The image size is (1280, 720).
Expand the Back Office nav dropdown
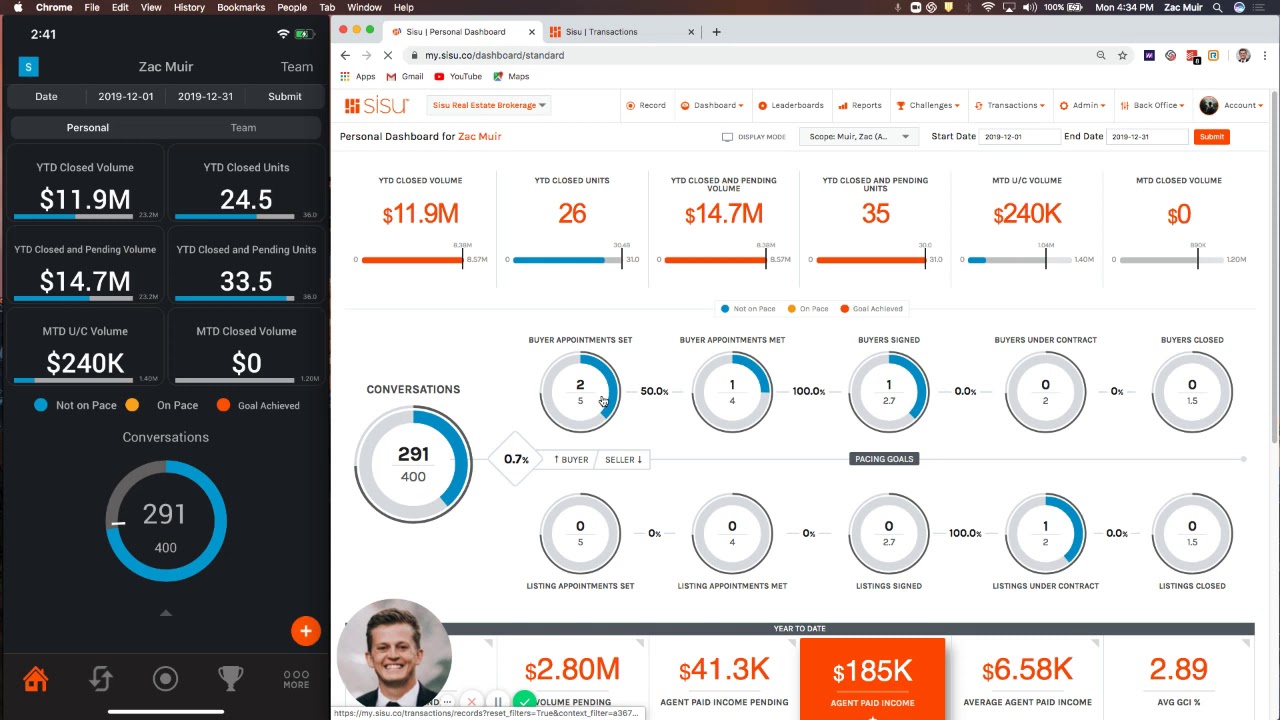[1153, 105]
